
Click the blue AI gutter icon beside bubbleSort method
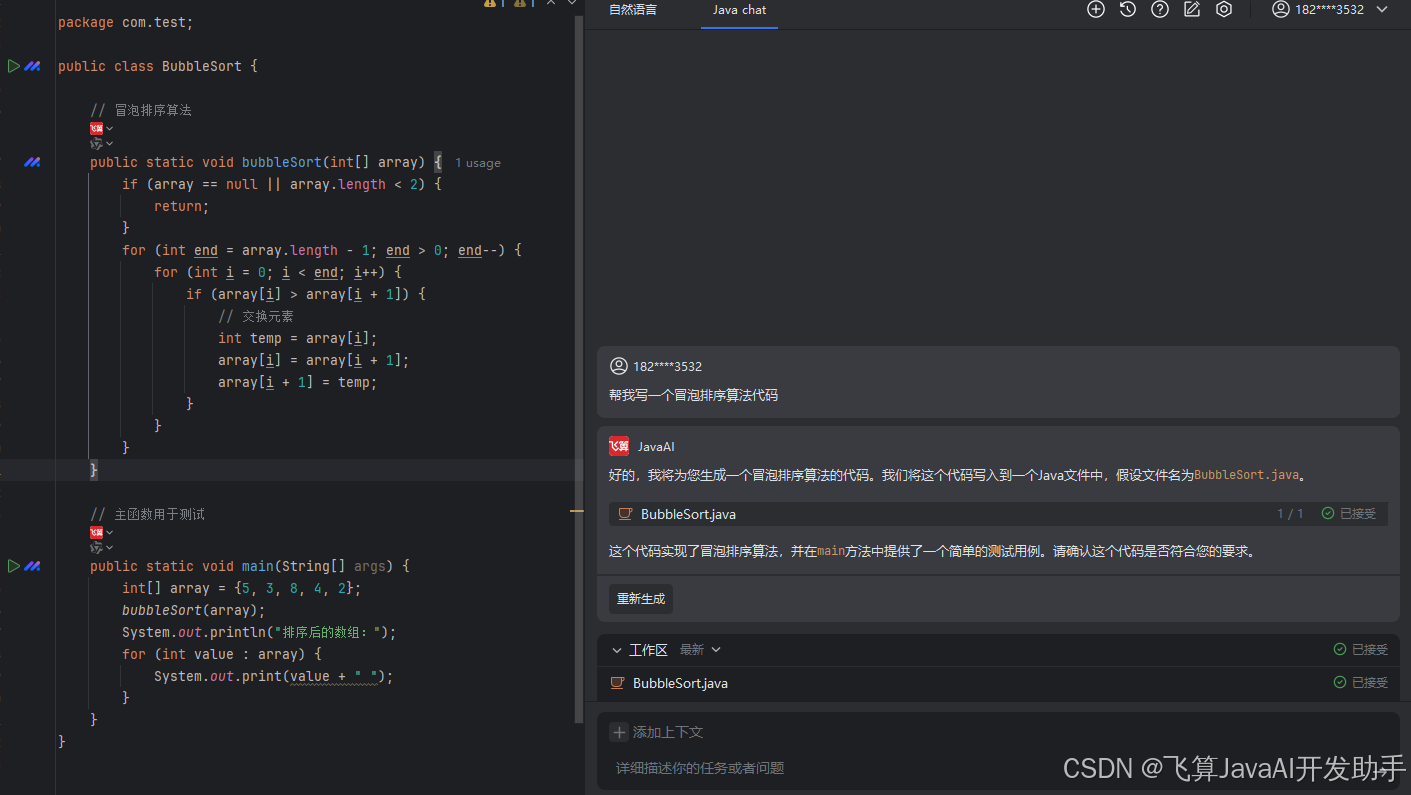(33, 162)
